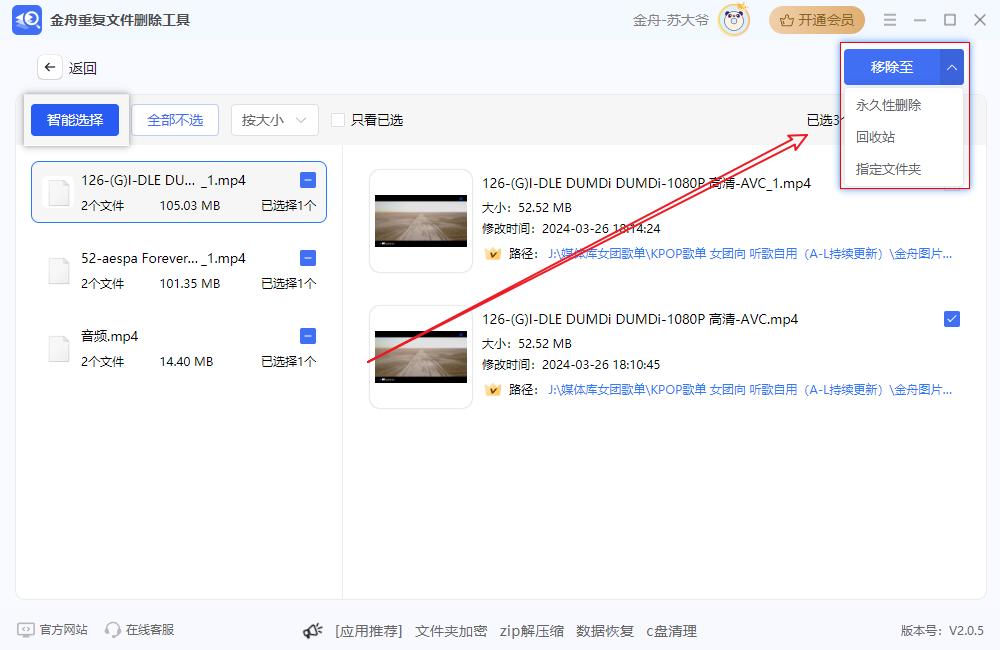Click the app logo in title bar
The image size is (1000, 650).
click(27, 20)
